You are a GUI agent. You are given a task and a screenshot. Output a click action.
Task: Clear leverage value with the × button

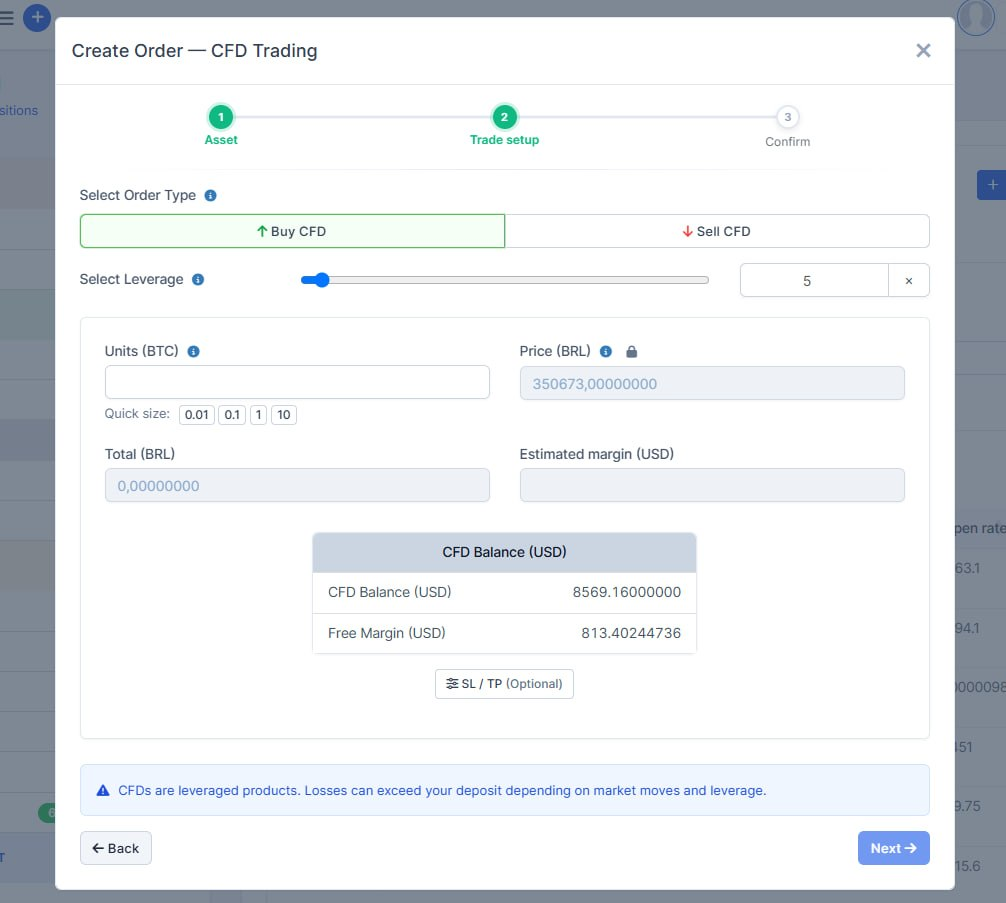pos(908,280)
